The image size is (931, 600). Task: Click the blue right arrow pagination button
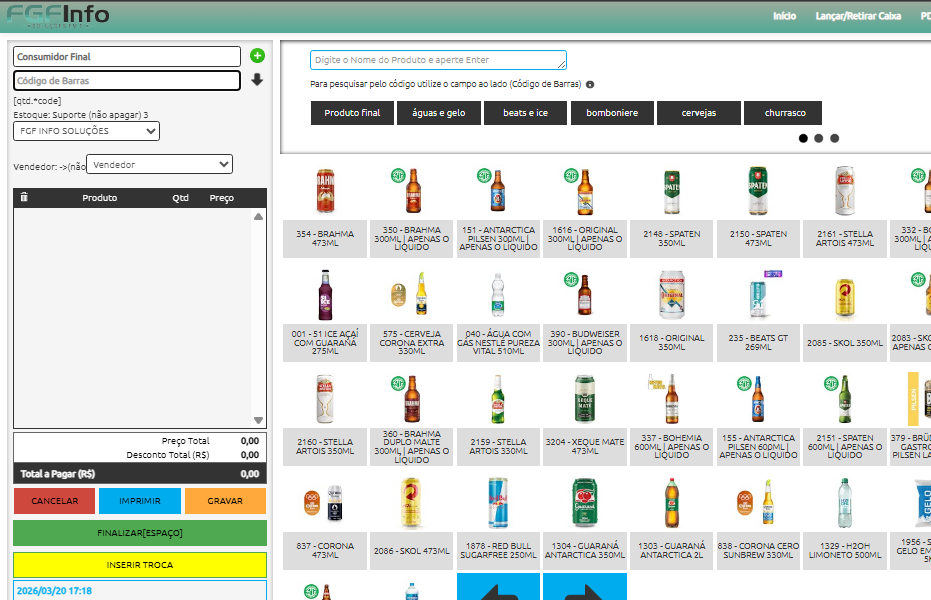584,587
